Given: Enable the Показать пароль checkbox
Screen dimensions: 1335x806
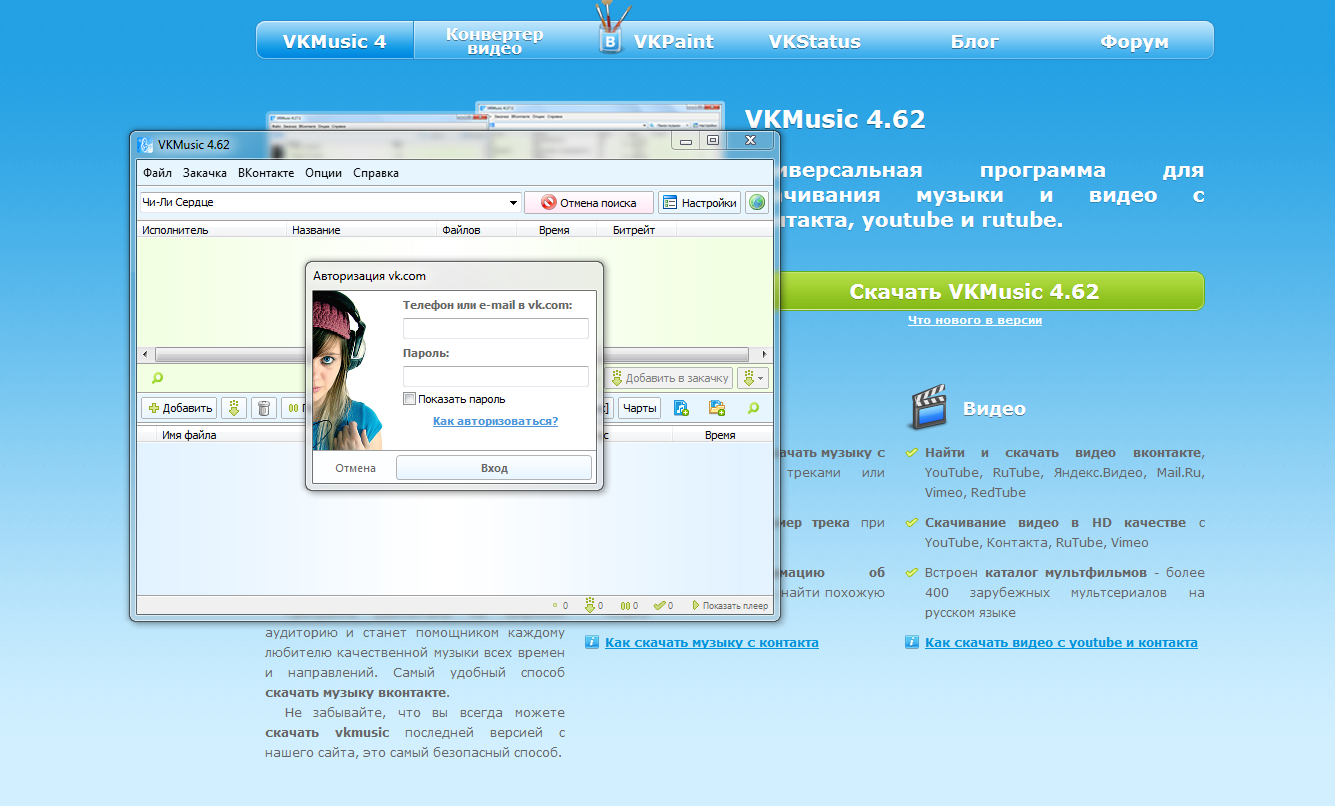Looking at the screenshot, I should 409,398.
